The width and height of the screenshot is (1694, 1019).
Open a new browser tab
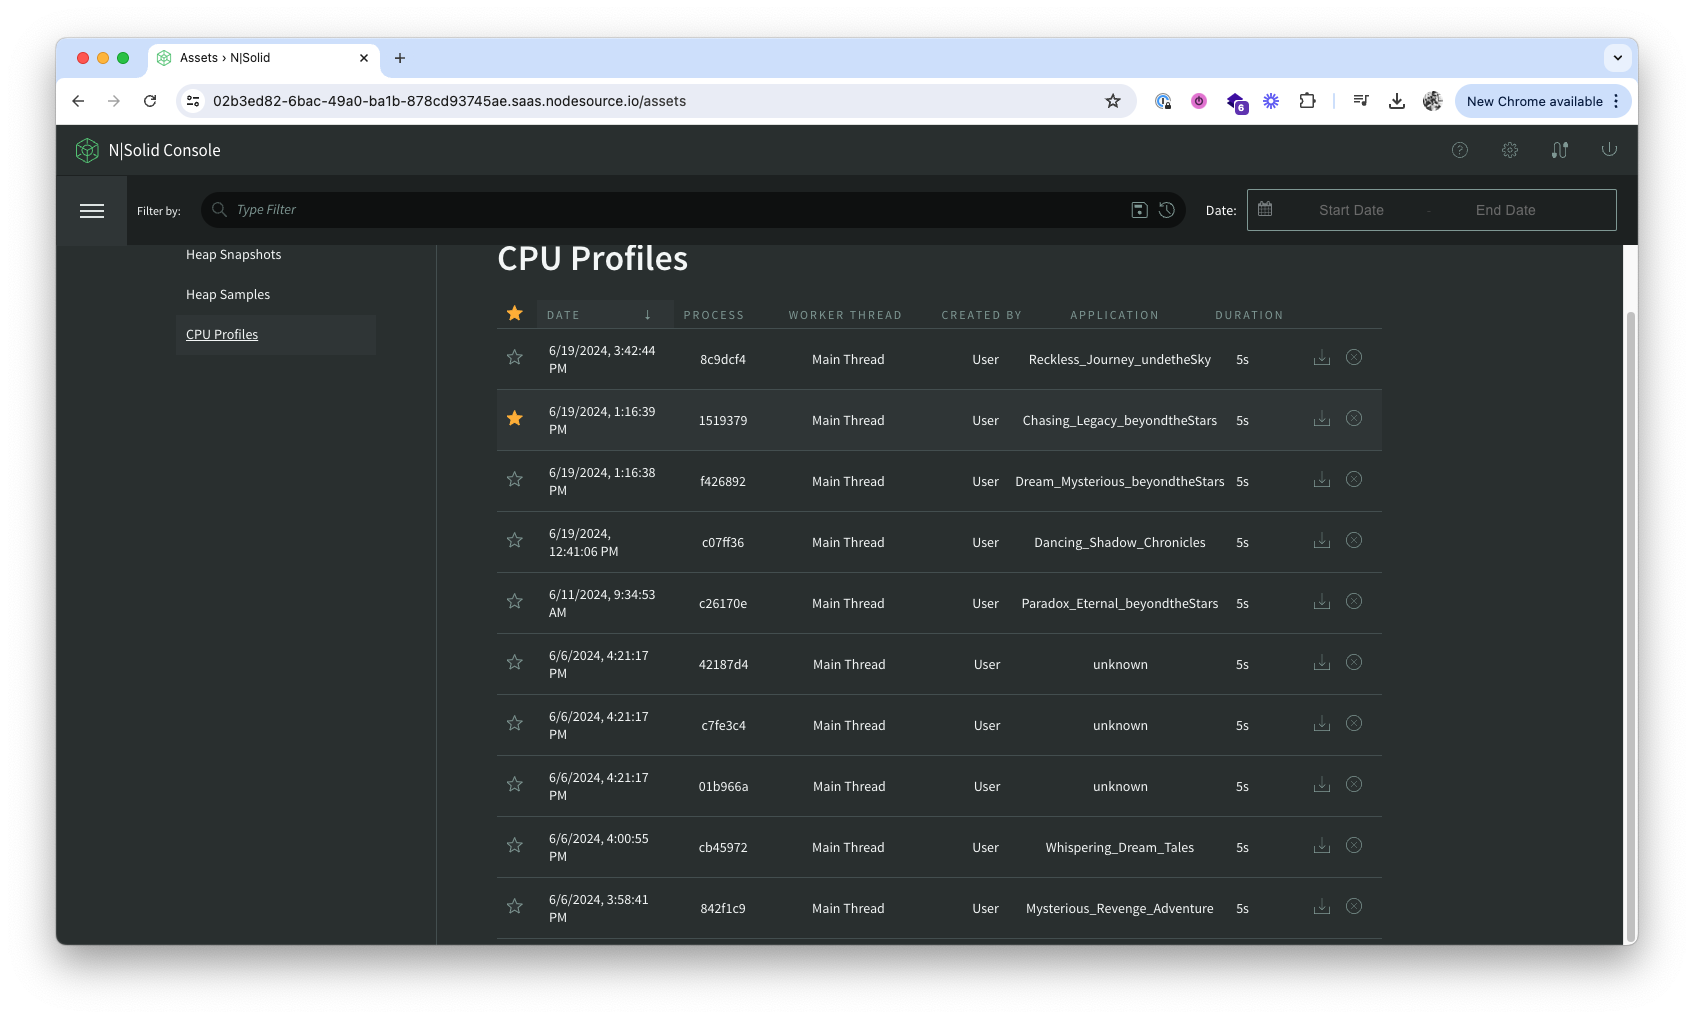point(400,58)
